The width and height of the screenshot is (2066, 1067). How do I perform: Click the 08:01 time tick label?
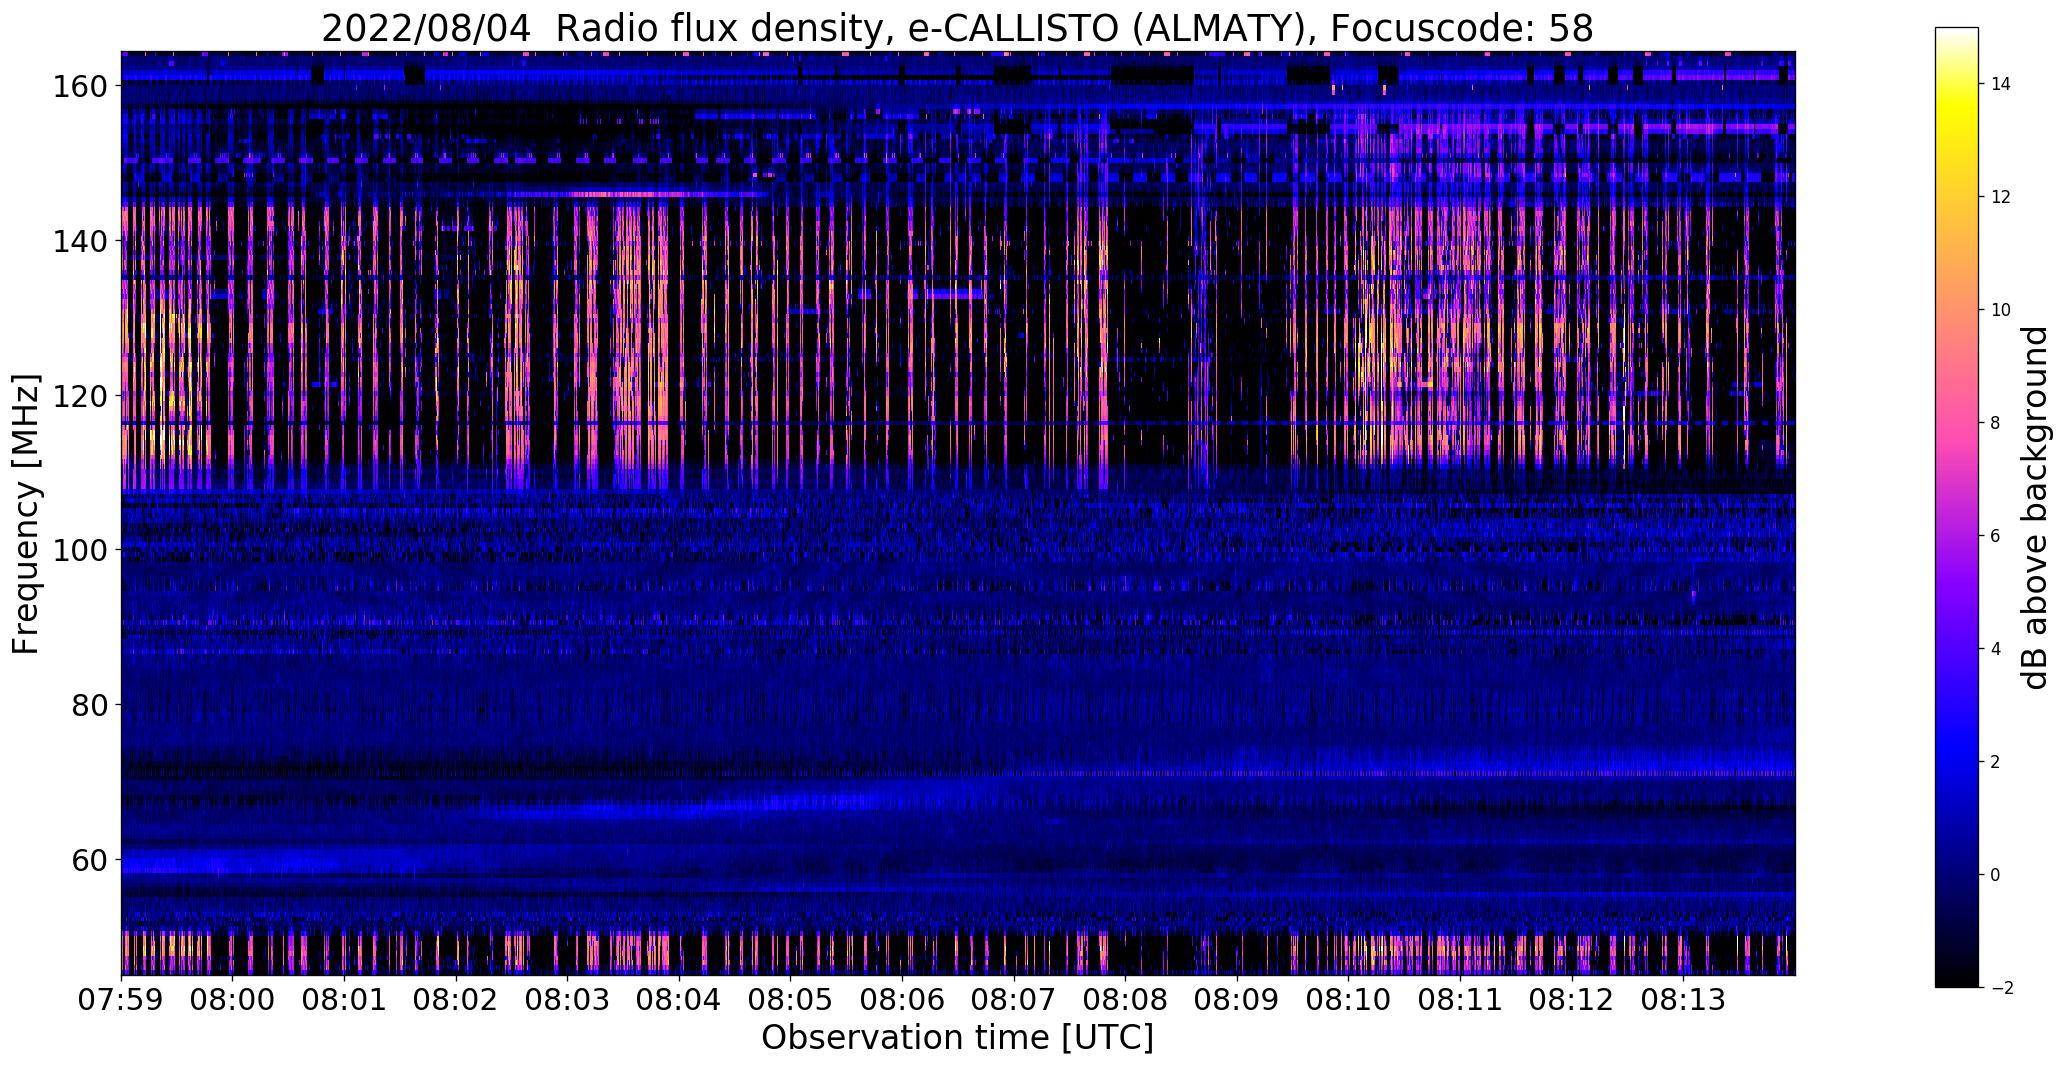(x=344, y=998)
